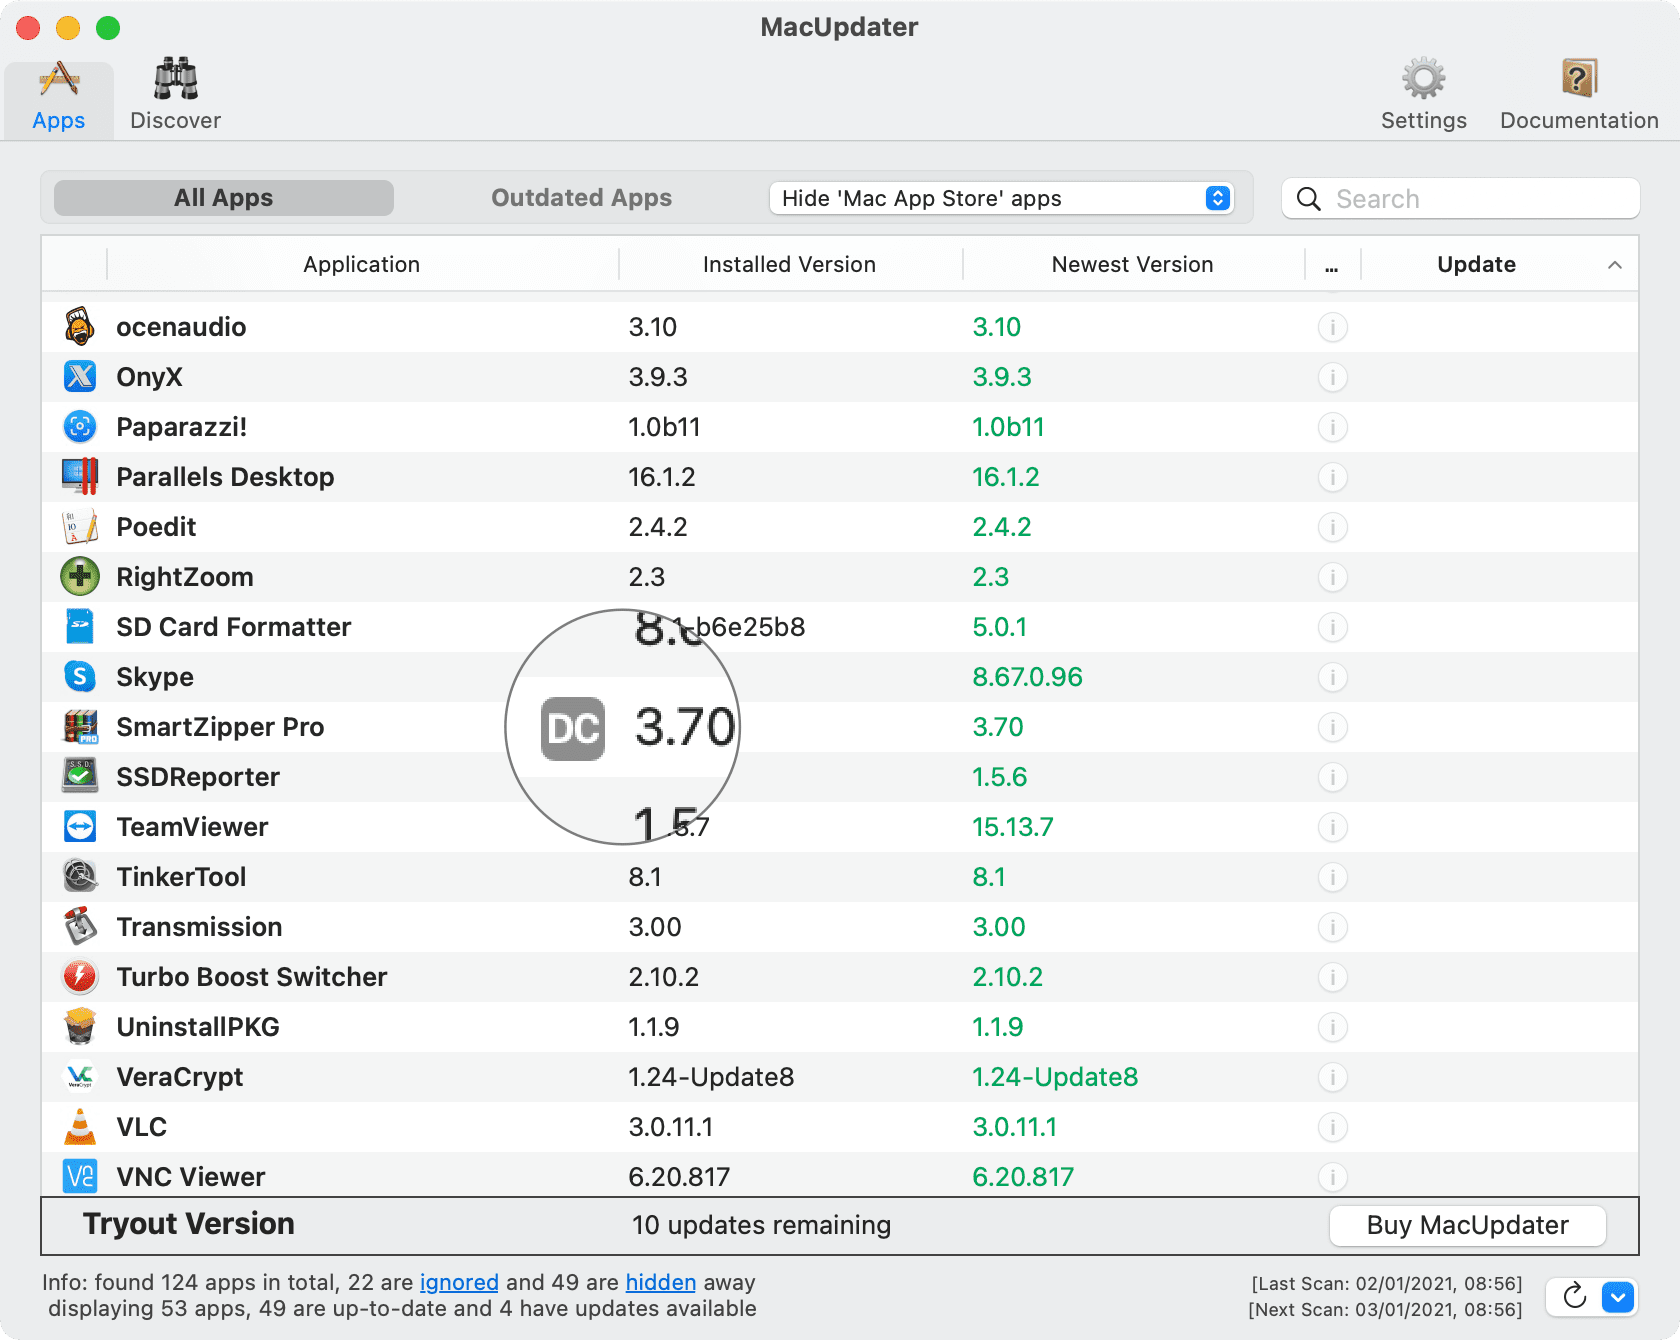Open the column options ellipsis header

(x=1332, y=265)
